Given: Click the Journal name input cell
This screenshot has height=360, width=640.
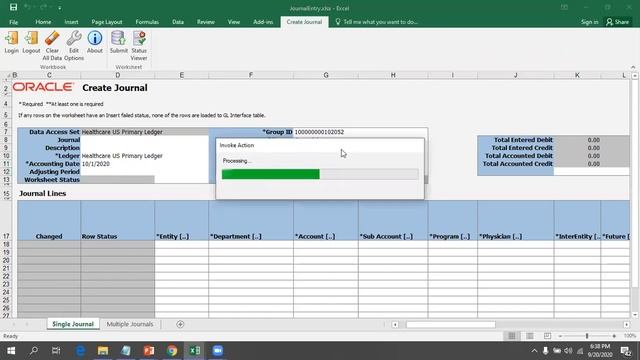Looking at the screenshot, I should pyautogui.click(x=144, y=140).
